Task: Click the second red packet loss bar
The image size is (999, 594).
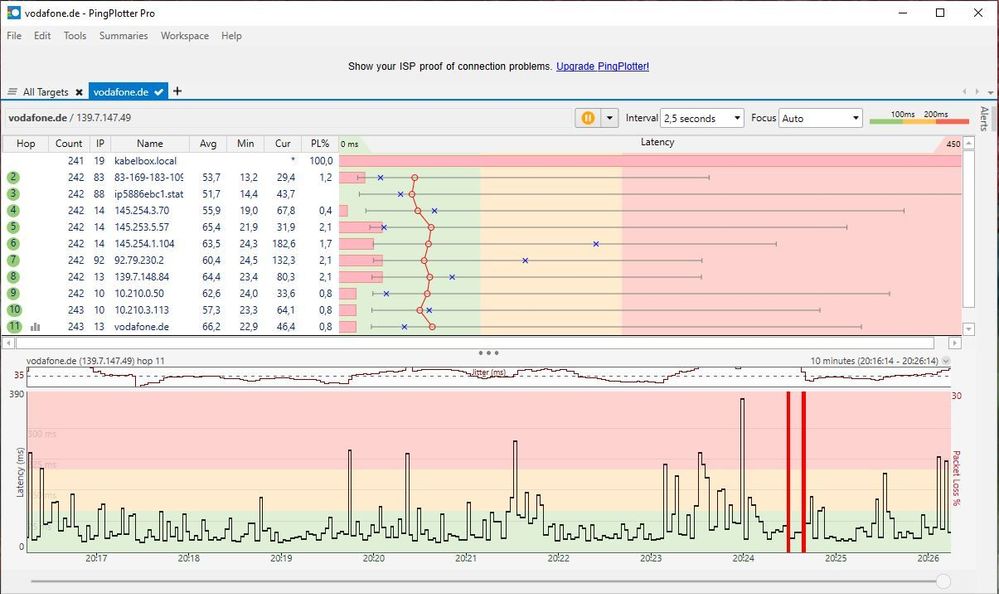Action: (x=803, y=472)
